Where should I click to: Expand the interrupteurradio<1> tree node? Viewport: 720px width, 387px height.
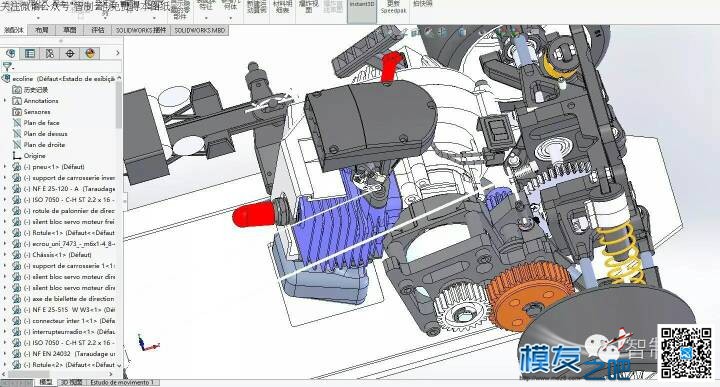click(5, 331)
